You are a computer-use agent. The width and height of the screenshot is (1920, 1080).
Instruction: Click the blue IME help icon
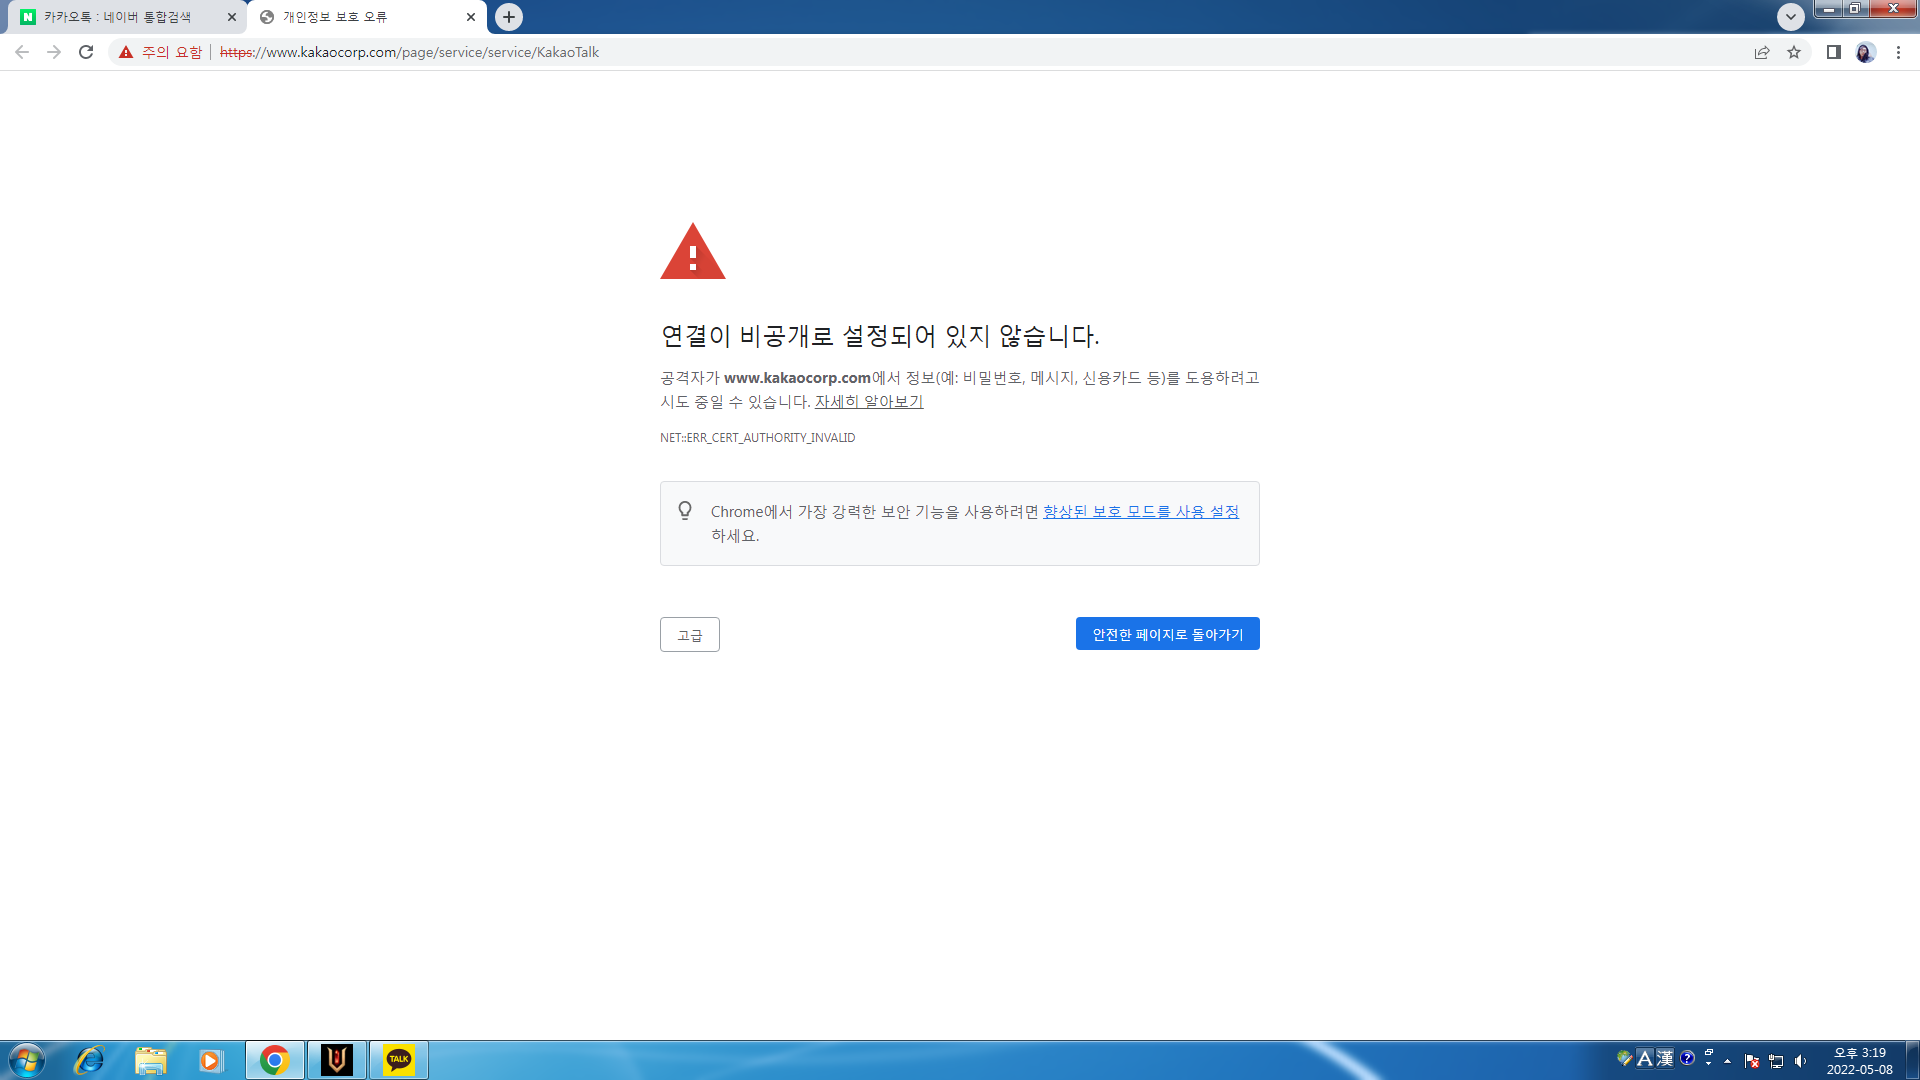click(1688, 1058)
